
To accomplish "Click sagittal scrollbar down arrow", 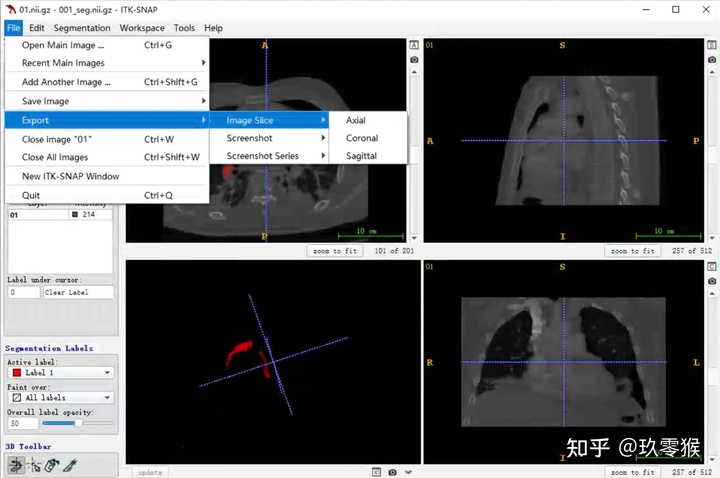I will (711, 238).
